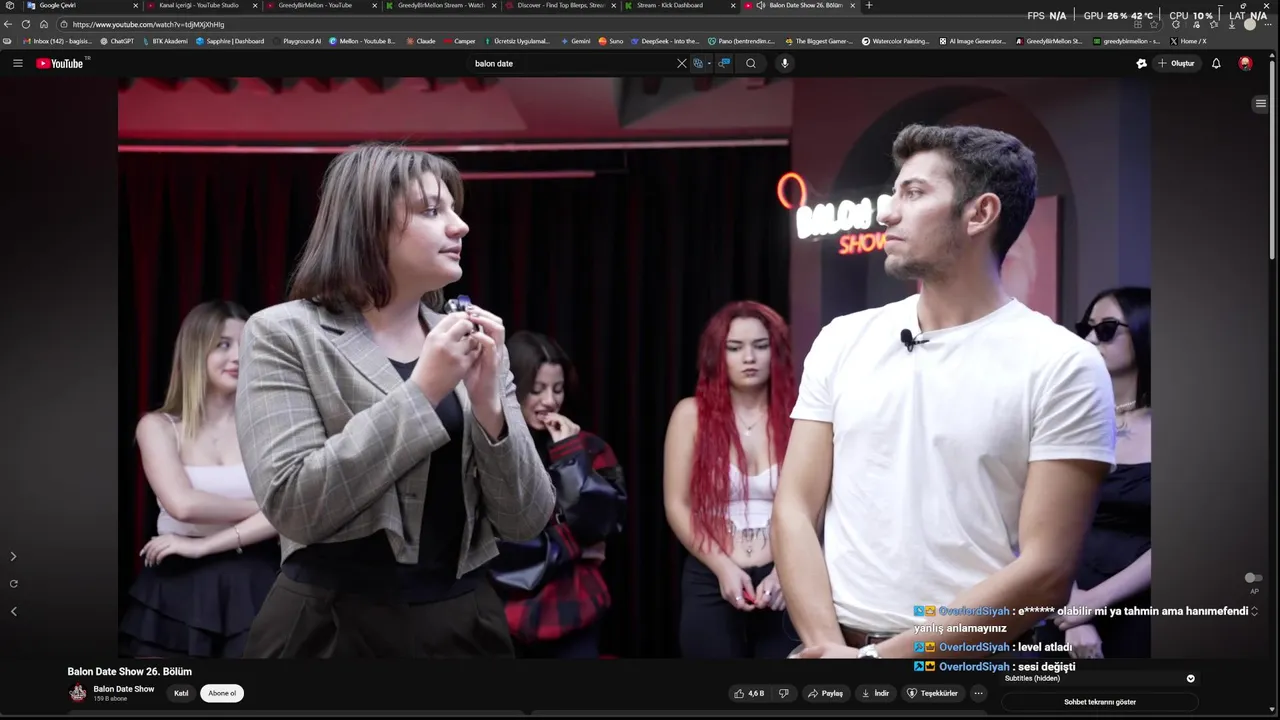Open the ChatGPT bookmark
1280x720 pixels.
pos(117,41)
